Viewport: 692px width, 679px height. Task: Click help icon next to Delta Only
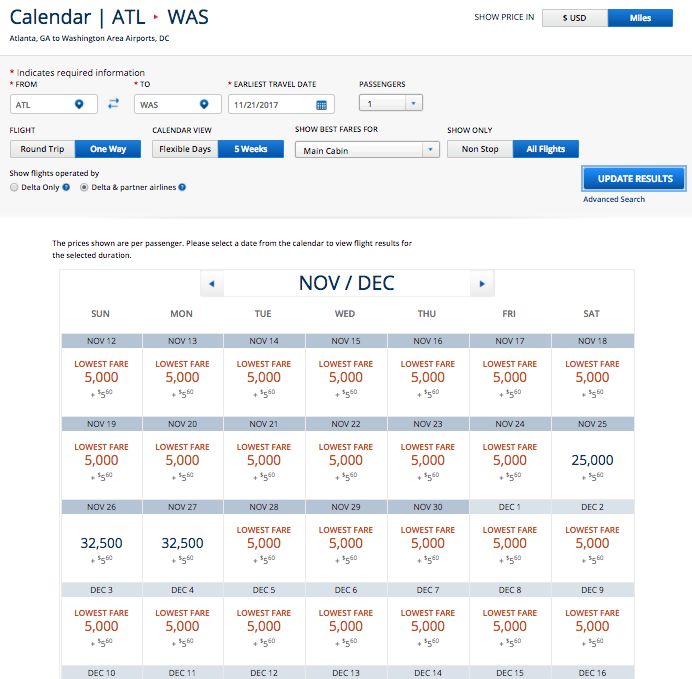tap(66, 187)
